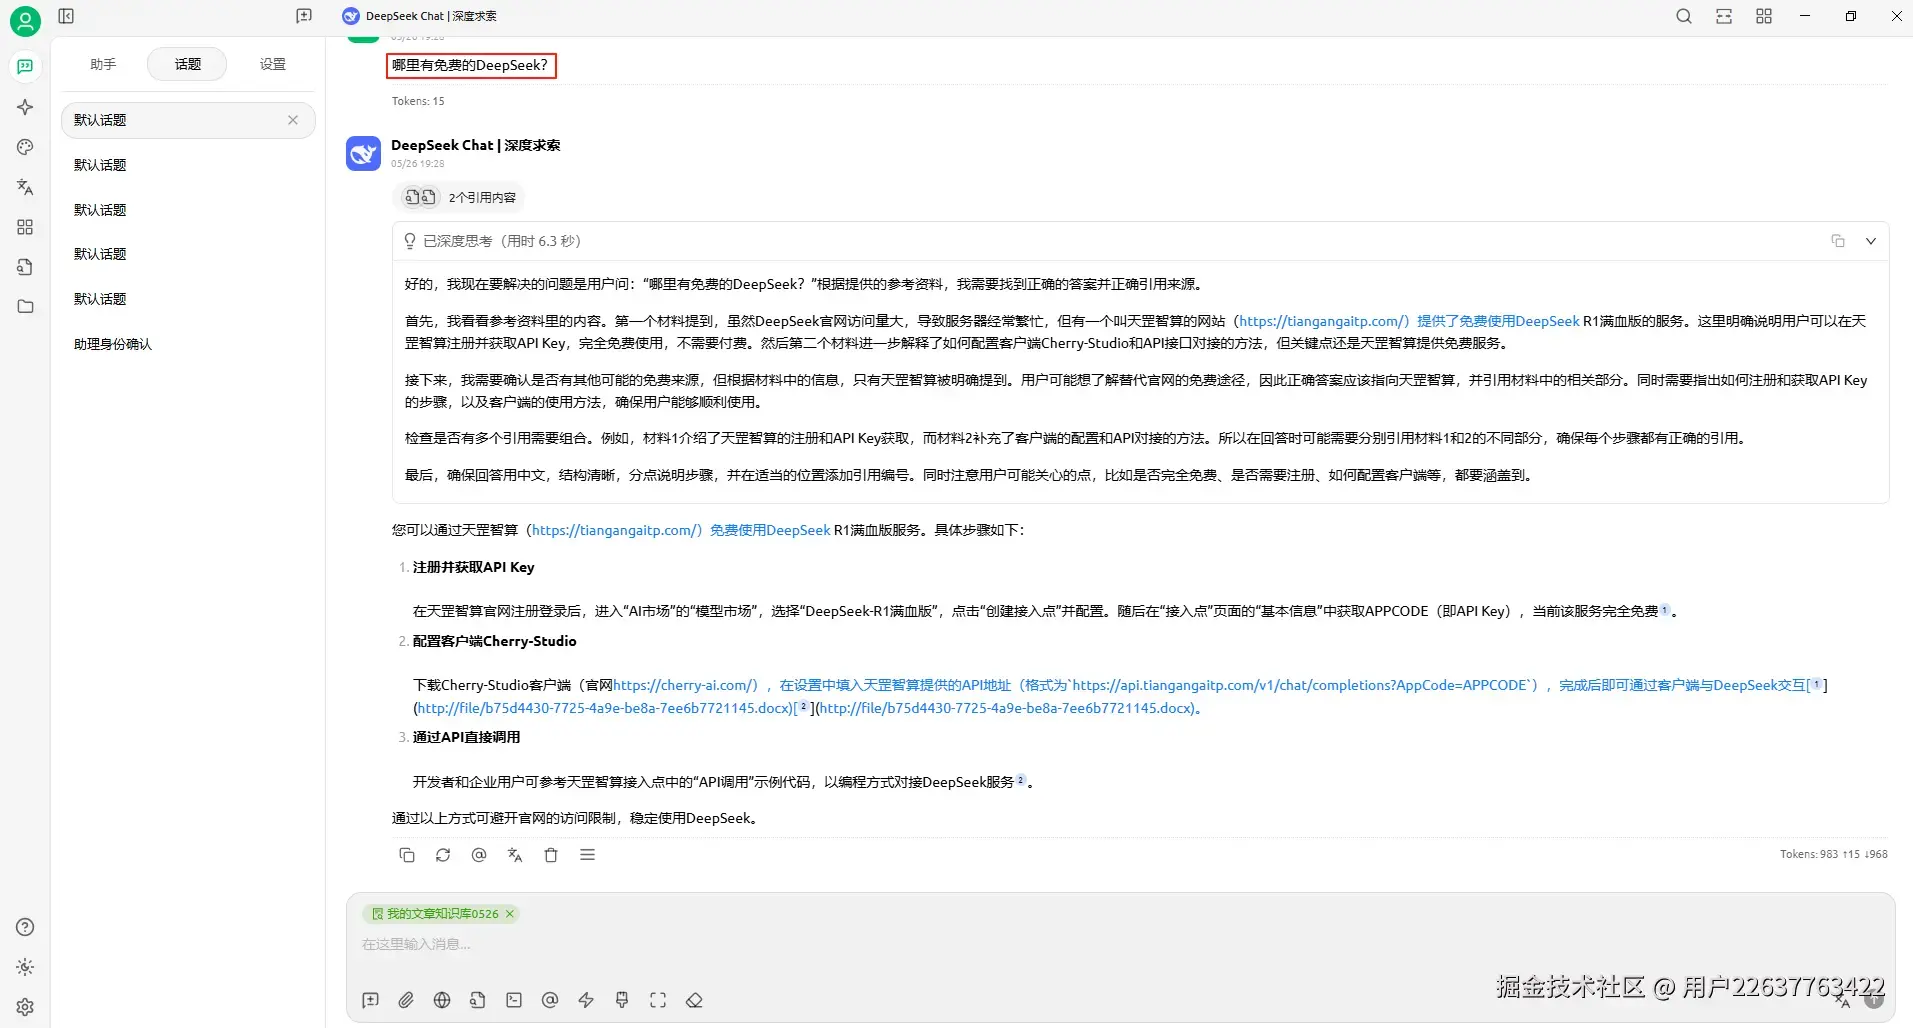The width and height of the screenshot is (1913, 1028).
Task: Click the DeepSeek whale avatar on message
Action: point(363,153)
